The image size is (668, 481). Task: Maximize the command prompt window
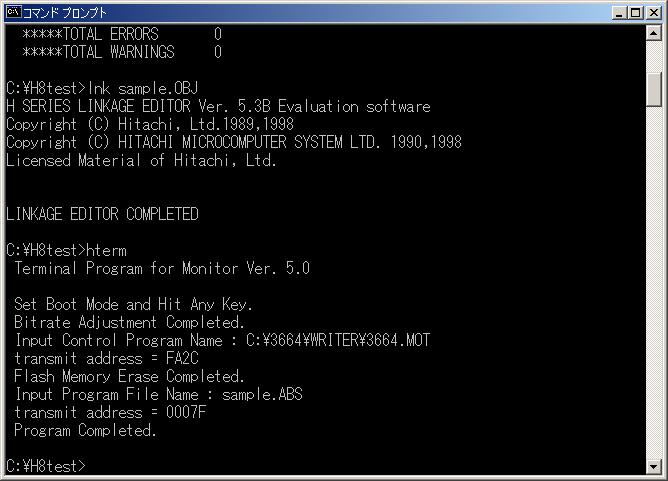[635, 13]
